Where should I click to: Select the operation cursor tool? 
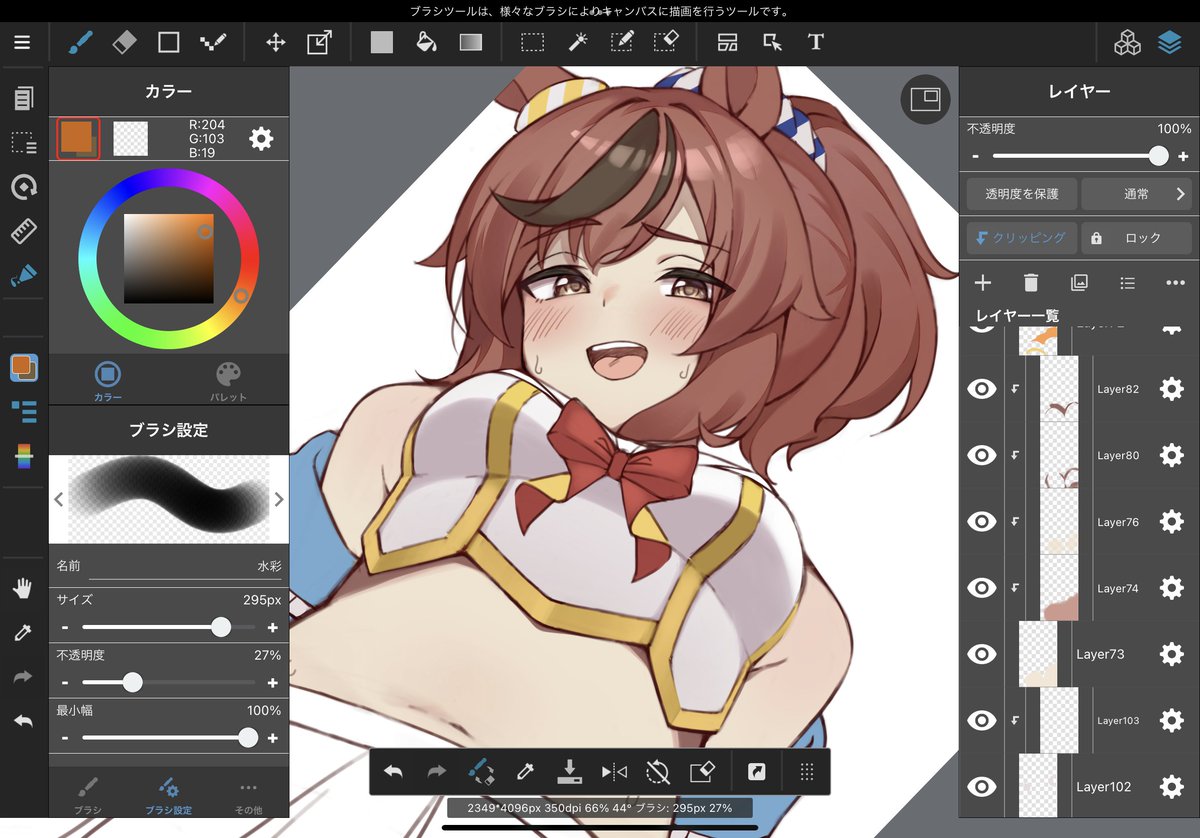(772, 43)
